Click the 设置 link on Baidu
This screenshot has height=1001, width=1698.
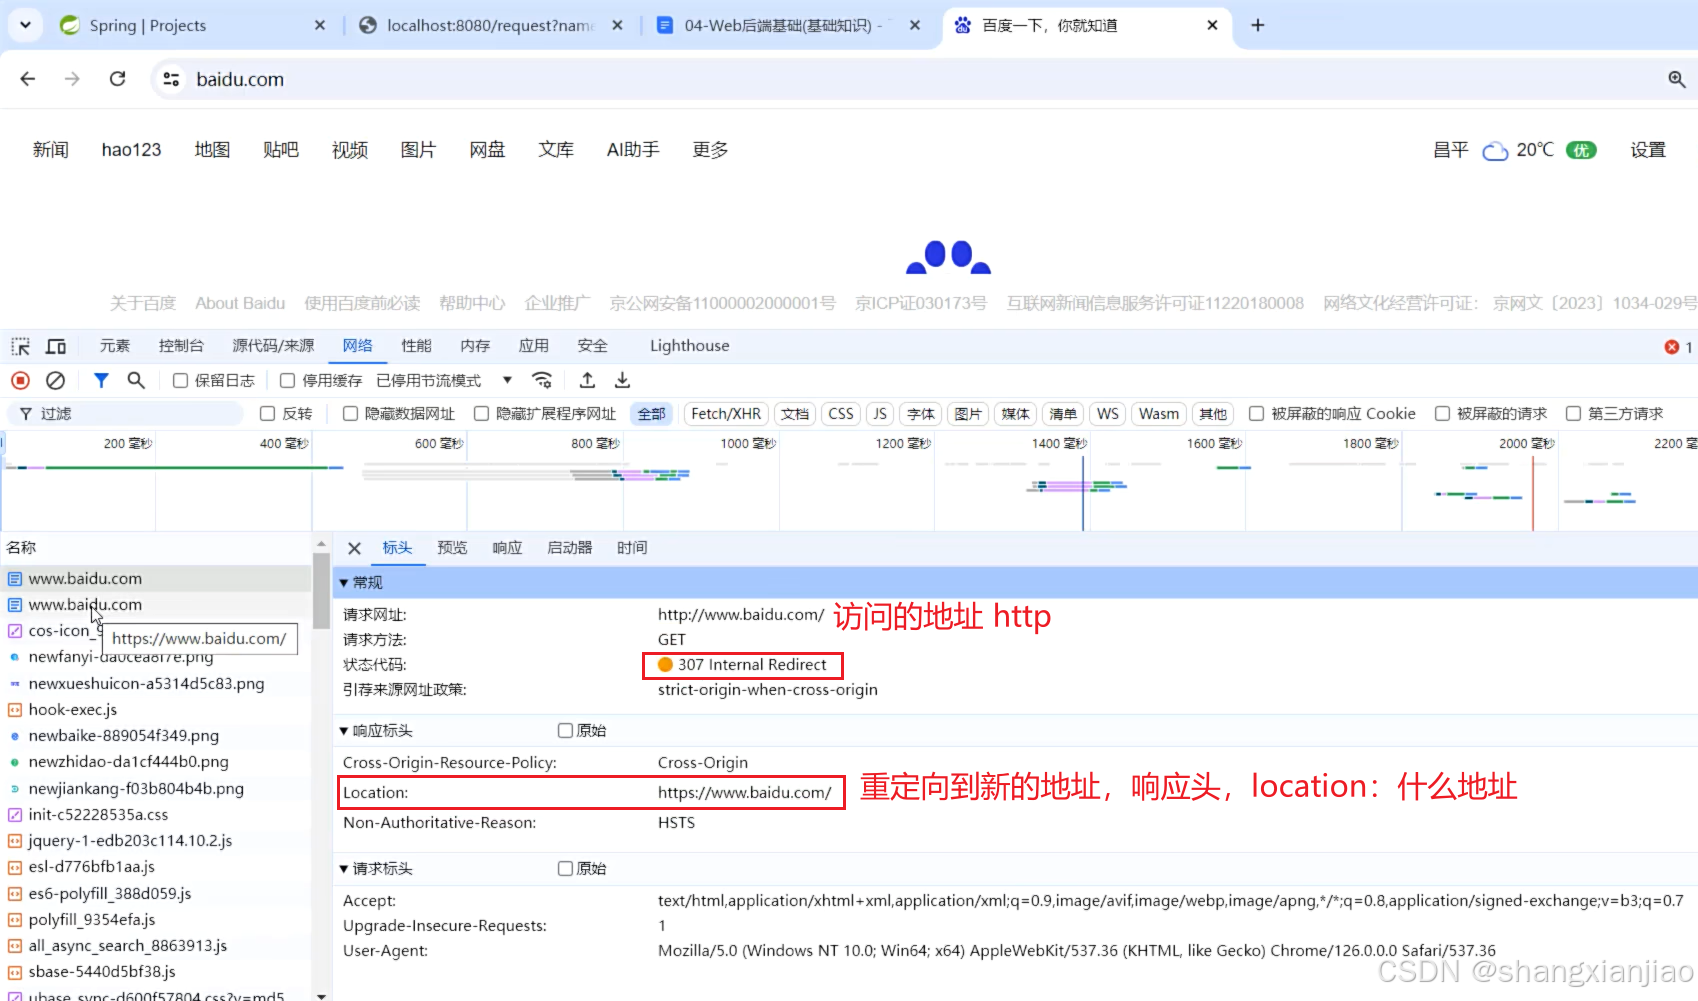coord(1648,150)
